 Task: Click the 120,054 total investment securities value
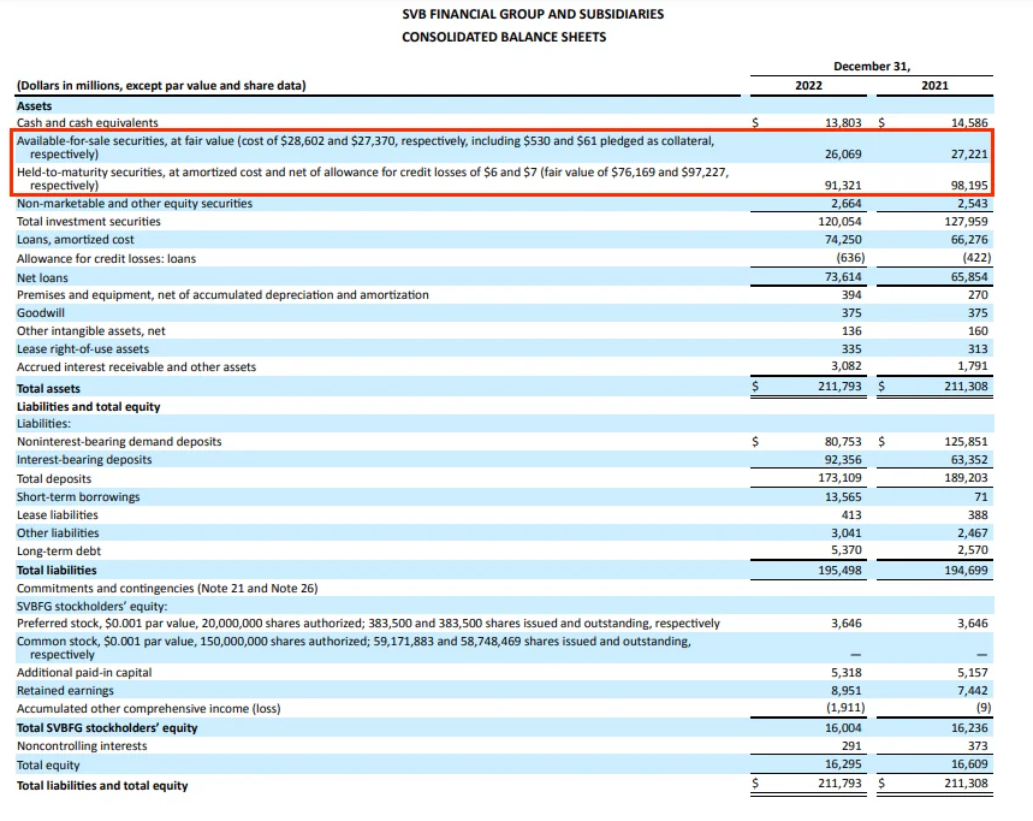pyautogui.click(x=839, y=221)
